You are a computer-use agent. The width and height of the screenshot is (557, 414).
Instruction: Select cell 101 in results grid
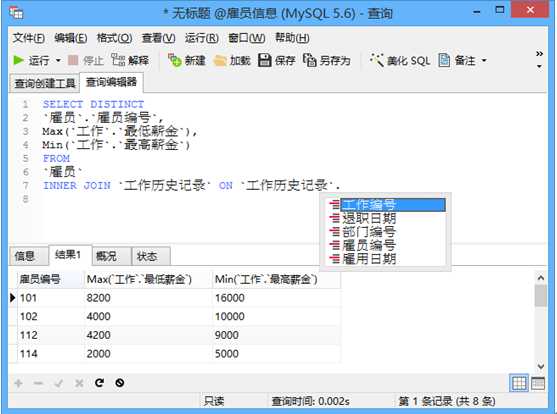point(50,298)
